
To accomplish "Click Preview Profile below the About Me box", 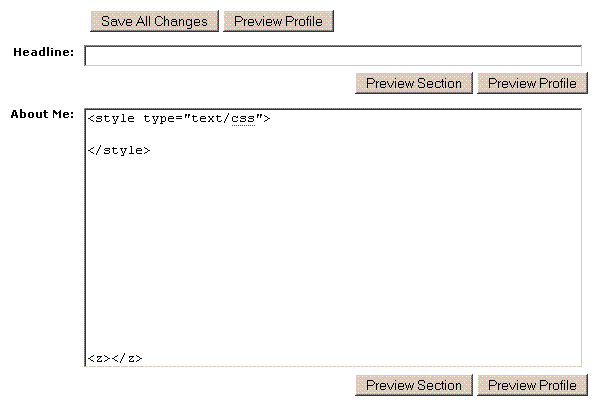I will point(532,385).
